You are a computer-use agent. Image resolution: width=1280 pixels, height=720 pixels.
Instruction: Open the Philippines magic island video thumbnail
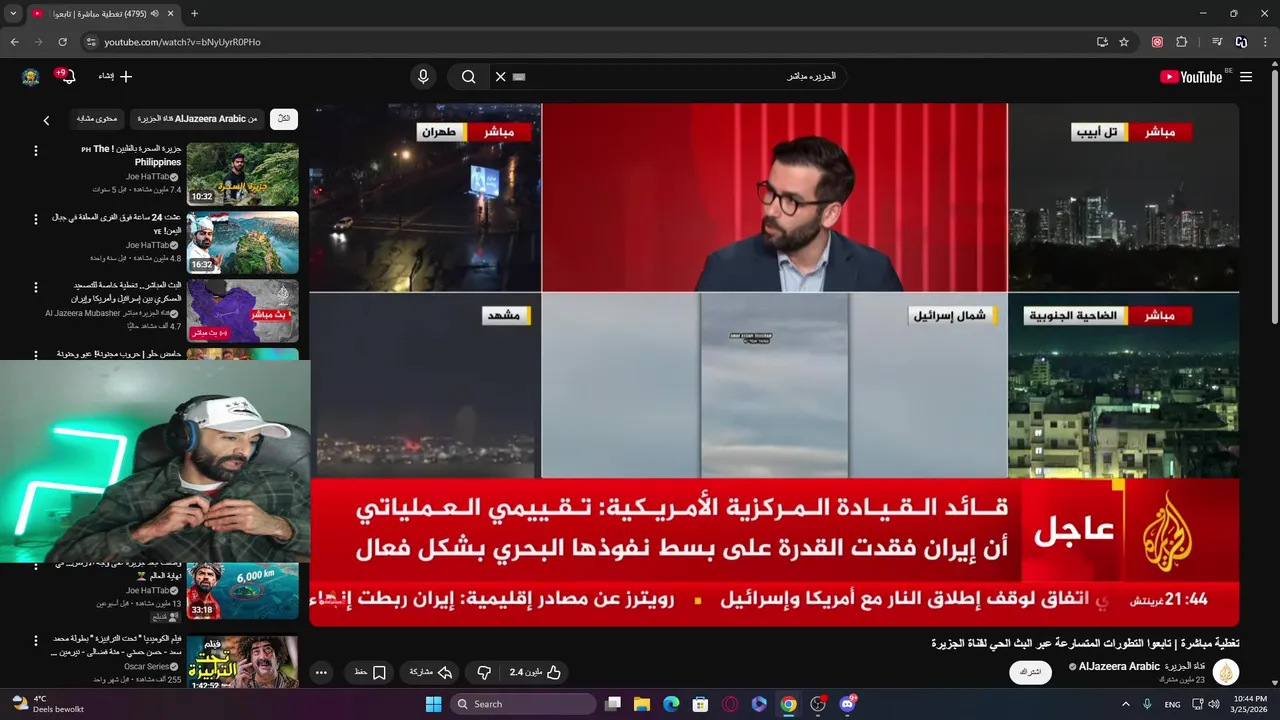pyautogui.click(x=242, y=174)
